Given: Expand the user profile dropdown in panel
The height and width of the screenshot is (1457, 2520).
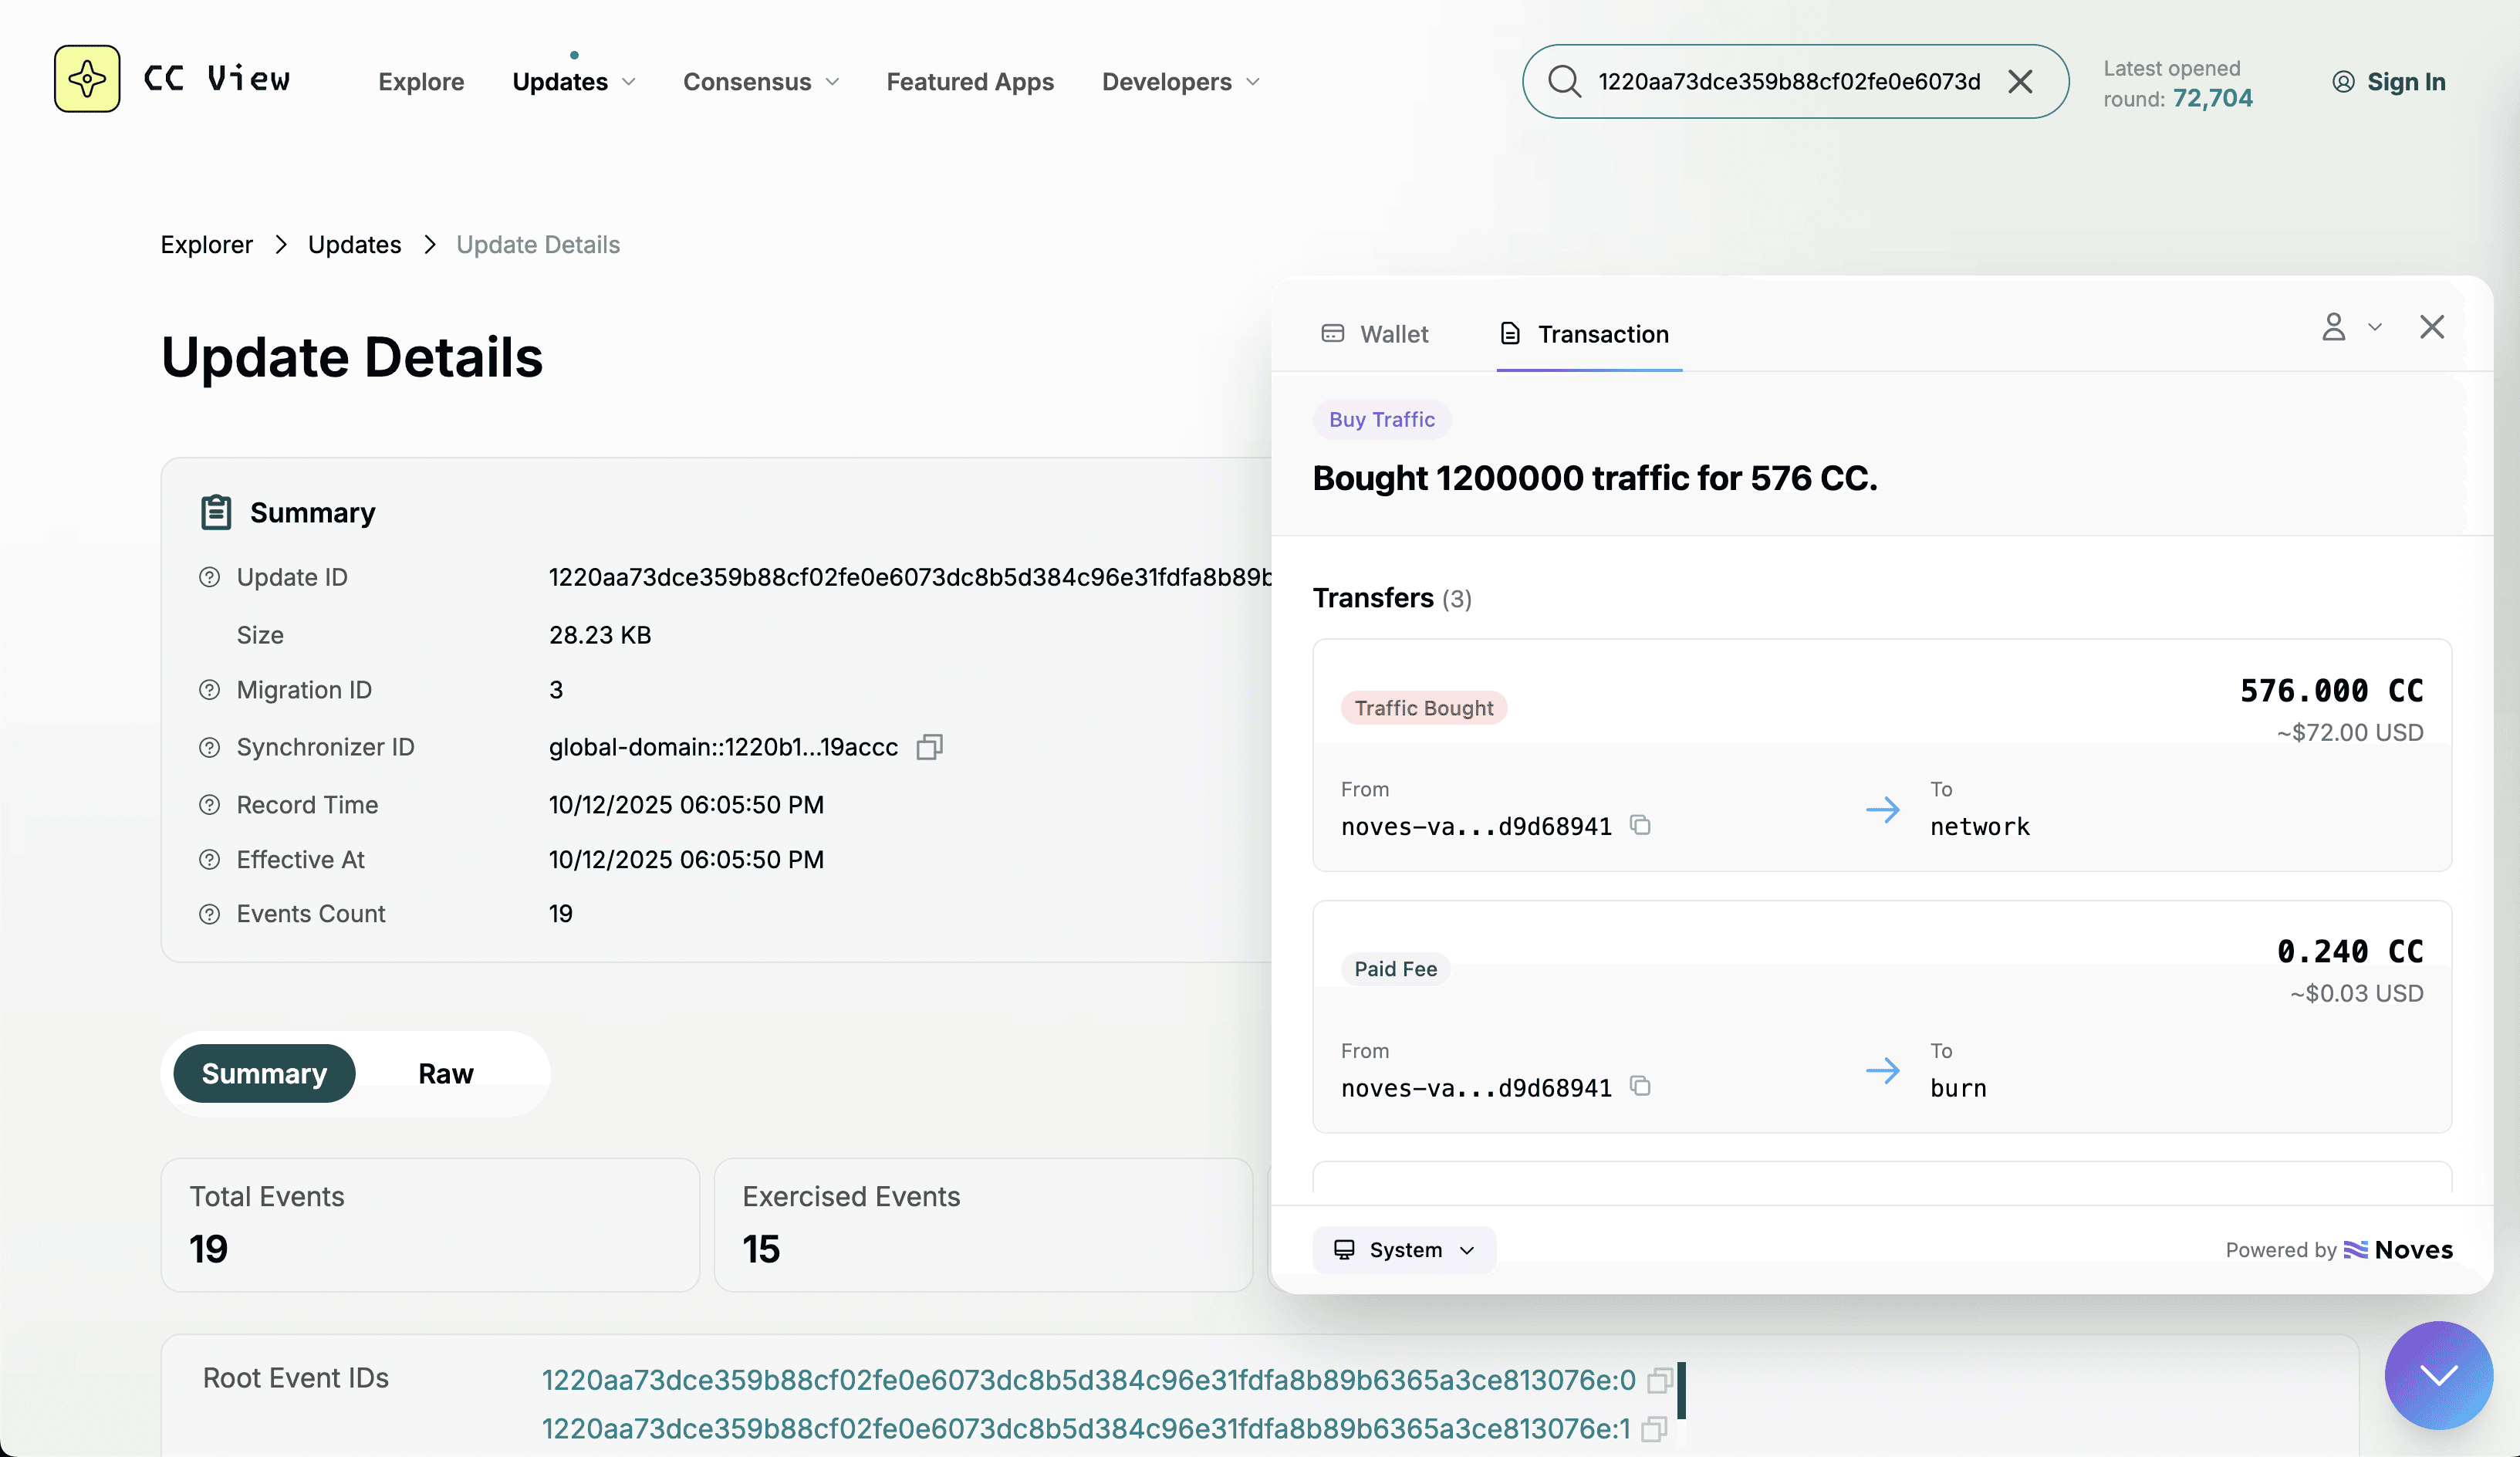Looking at the screenshot, I should coord(2350,327).
